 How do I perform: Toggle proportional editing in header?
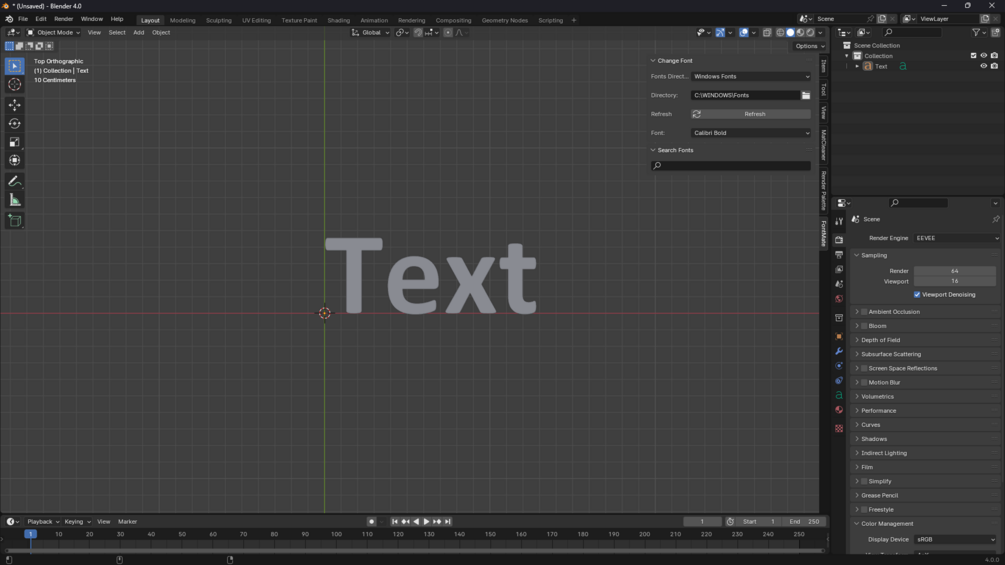tap(448, 33)
